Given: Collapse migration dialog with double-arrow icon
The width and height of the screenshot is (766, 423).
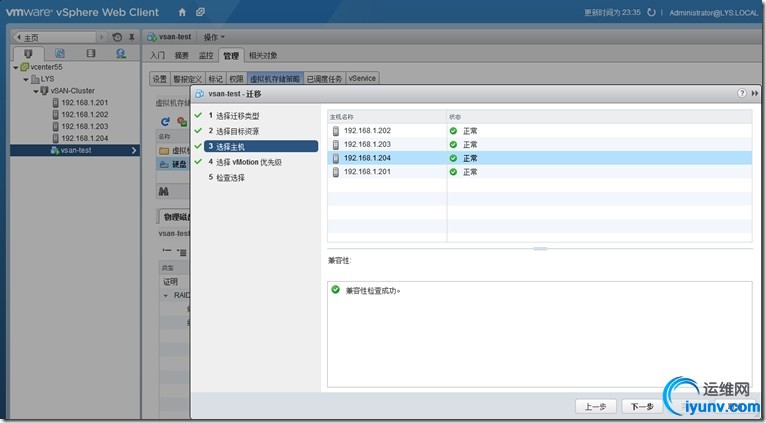Looking at the screenshot, I should click(755, 93).
